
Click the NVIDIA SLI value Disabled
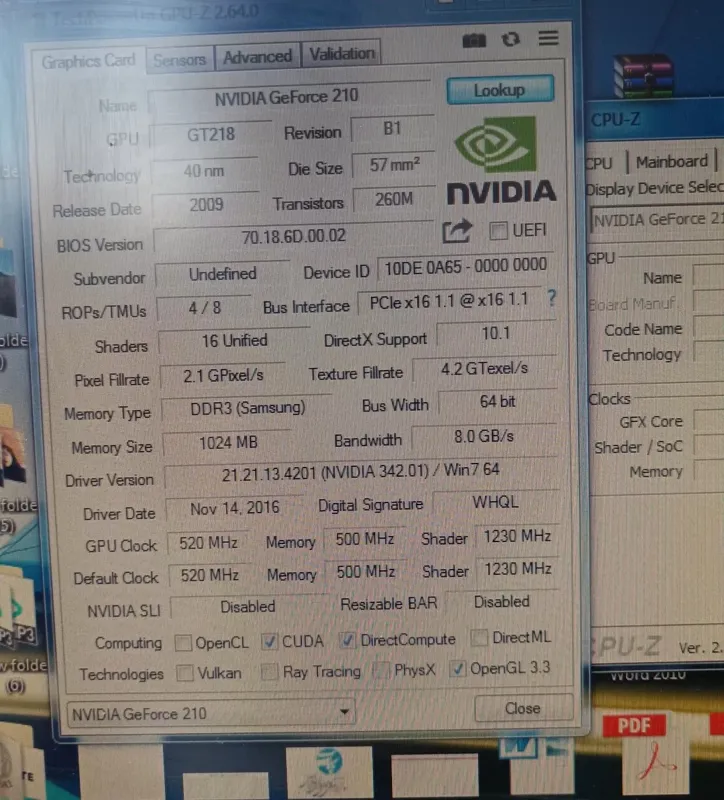[x=248, y=607]
